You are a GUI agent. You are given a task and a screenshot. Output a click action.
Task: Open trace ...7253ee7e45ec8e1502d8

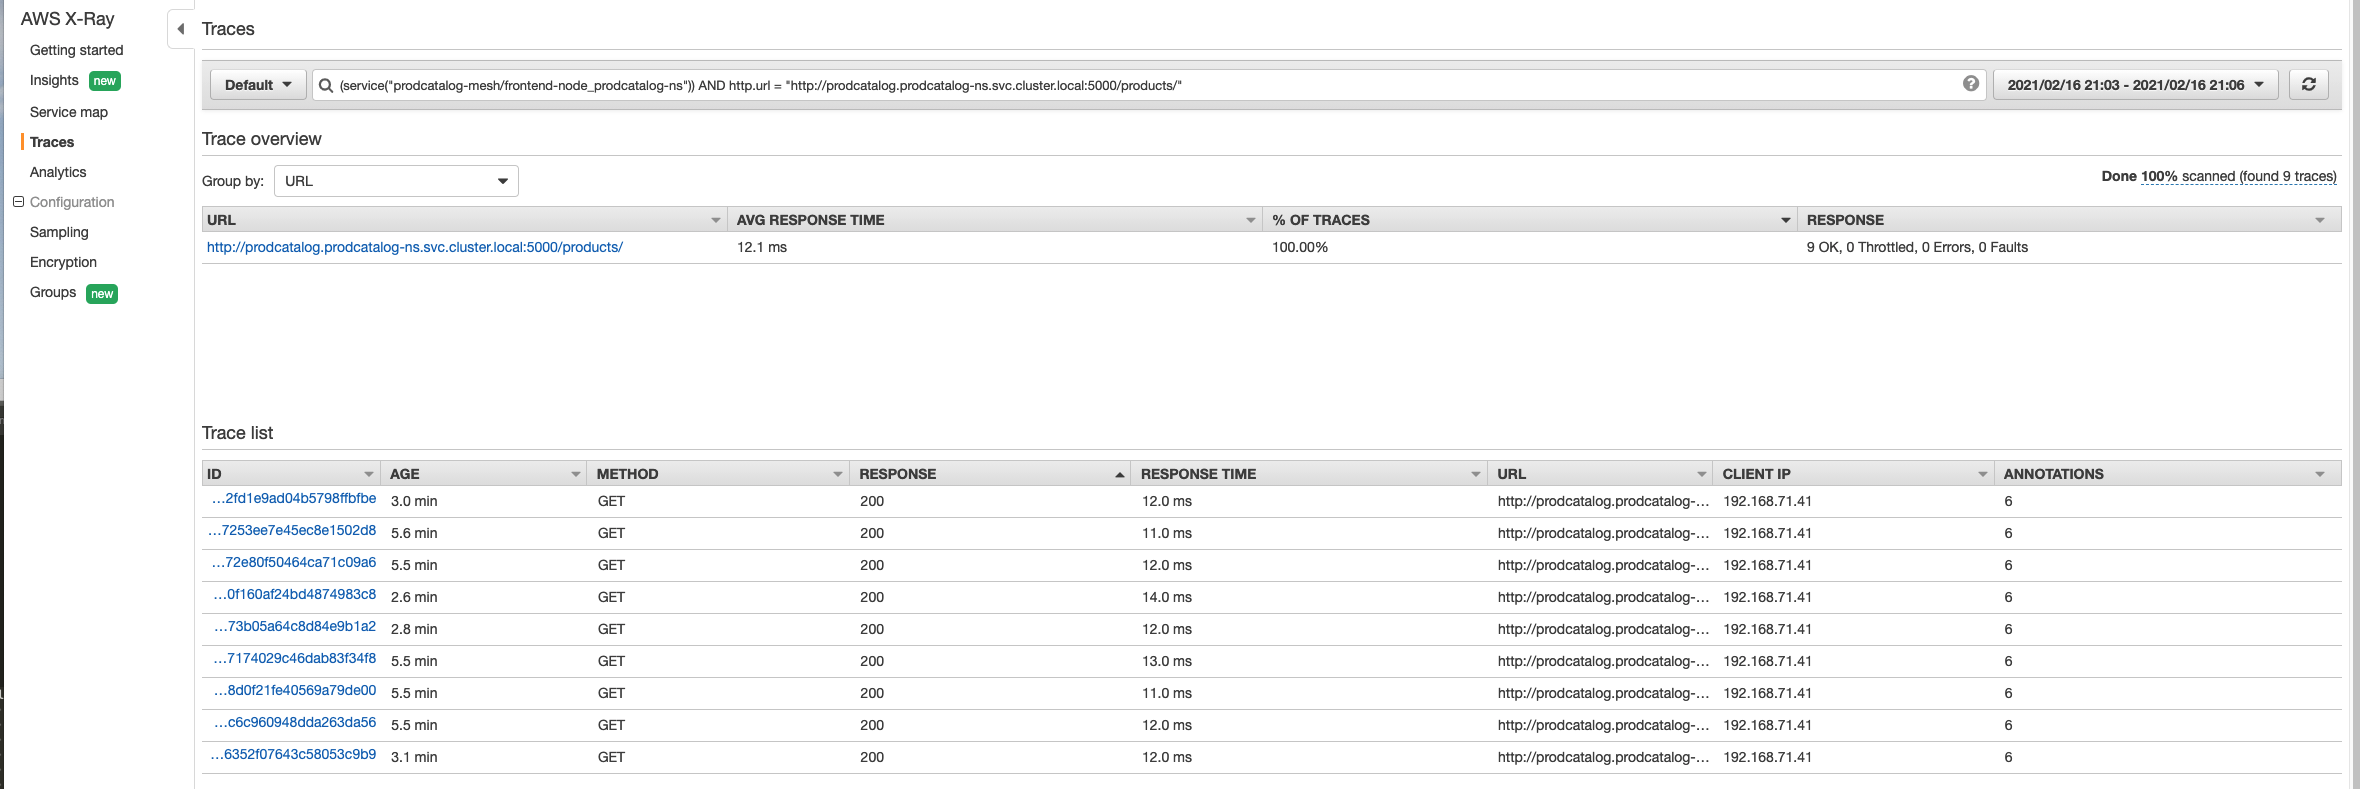[292, 530]
